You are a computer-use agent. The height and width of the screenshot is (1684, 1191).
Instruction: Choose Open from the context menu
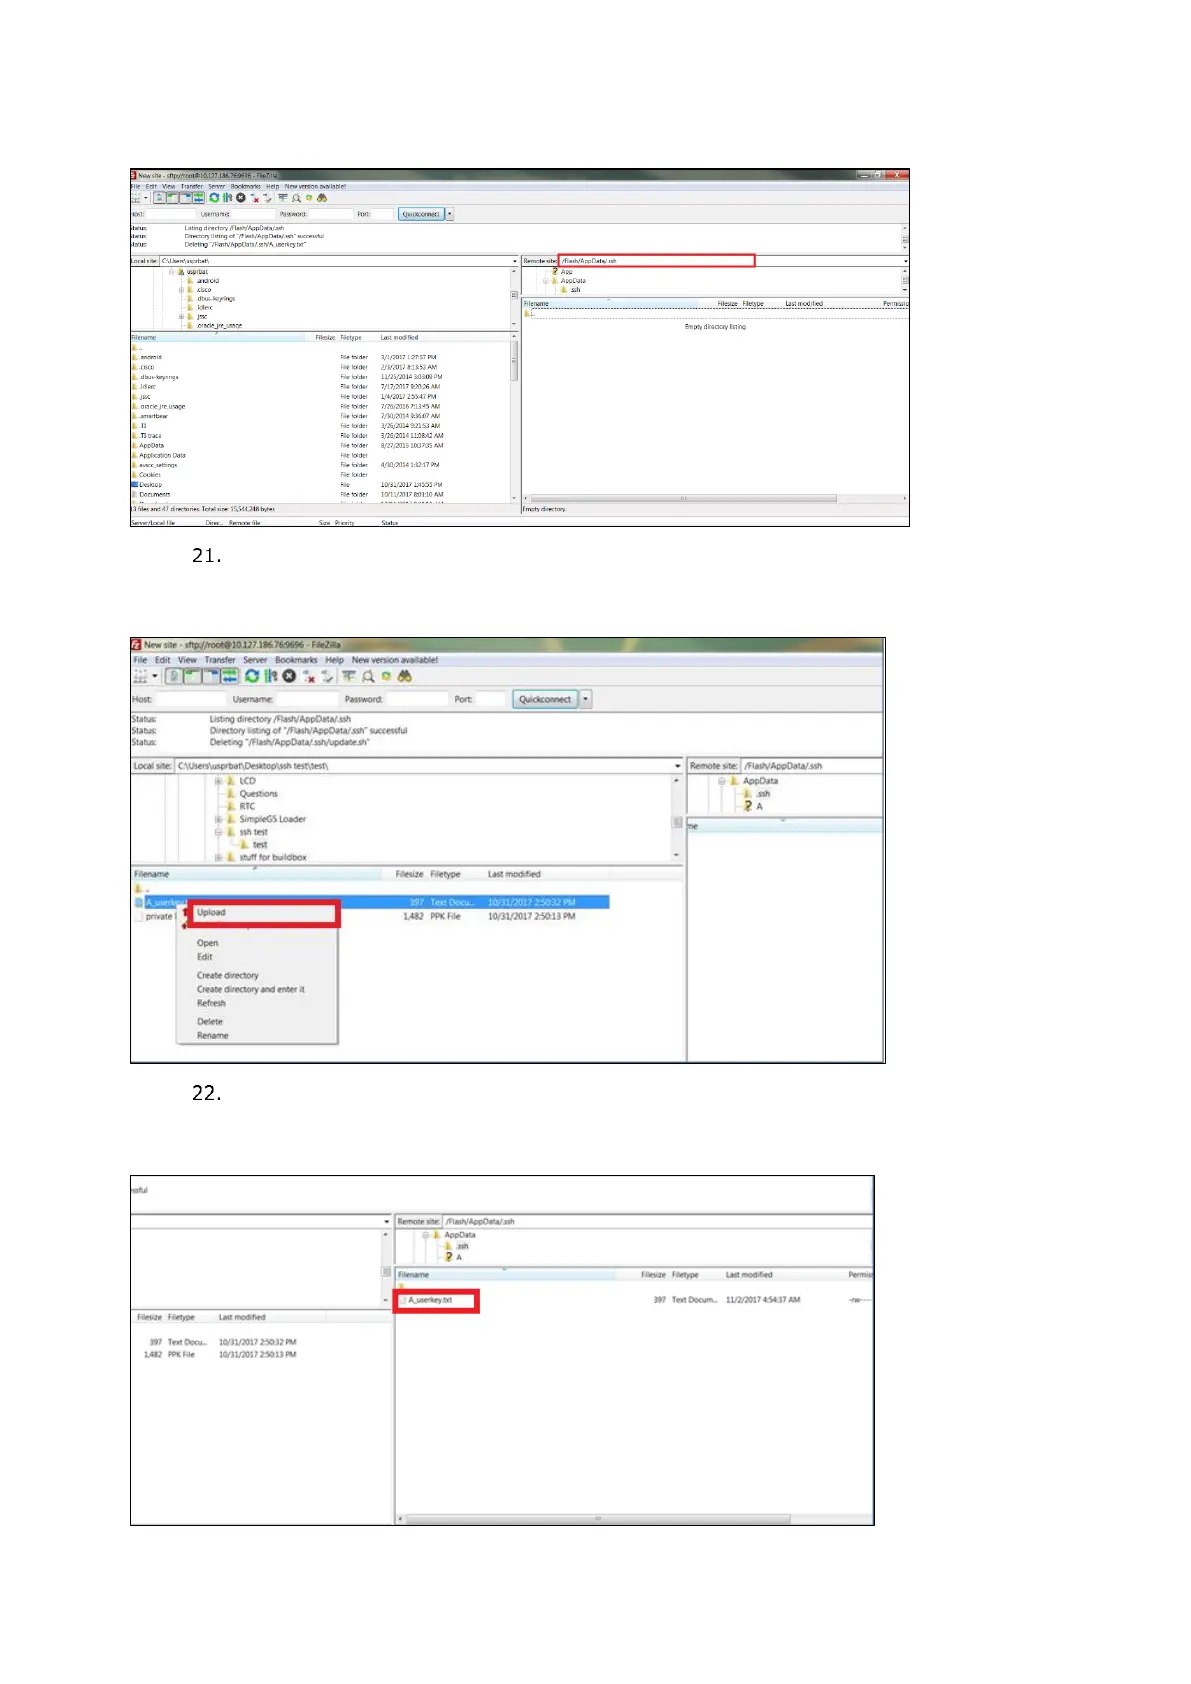coord(257,943)
